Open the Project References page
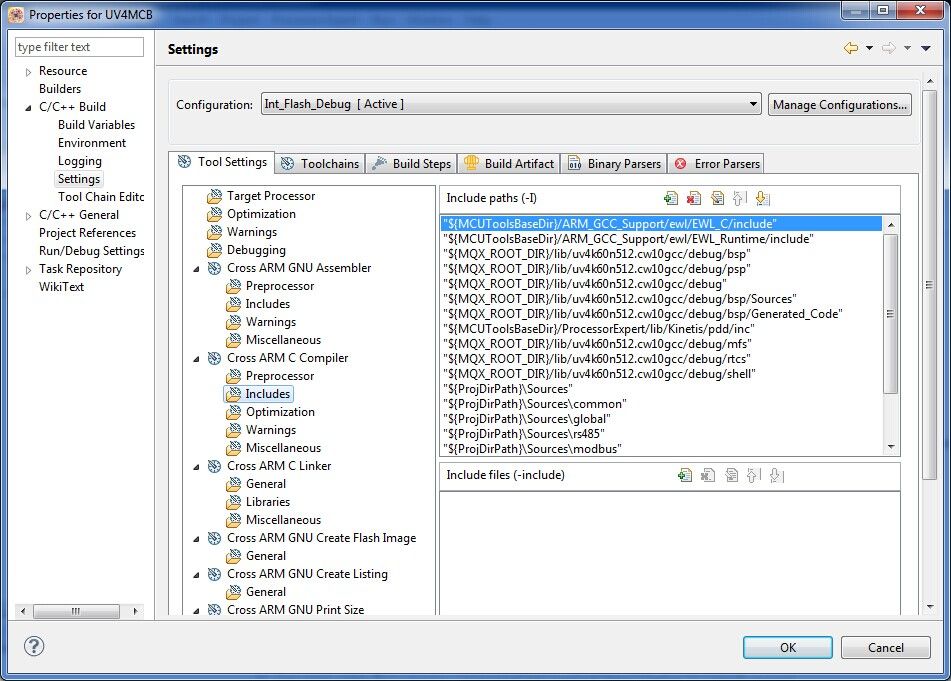The height and width of the screenshot is (681, 951). [87, 233]
